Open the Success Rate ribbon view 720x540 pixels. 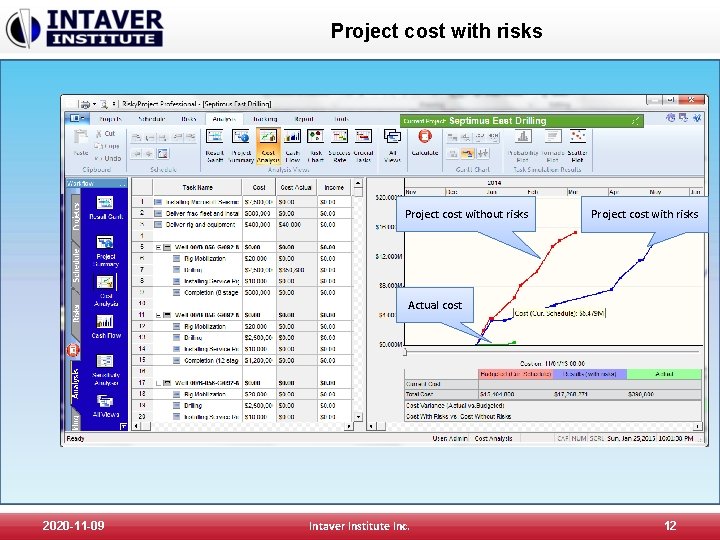click(339, 146)
